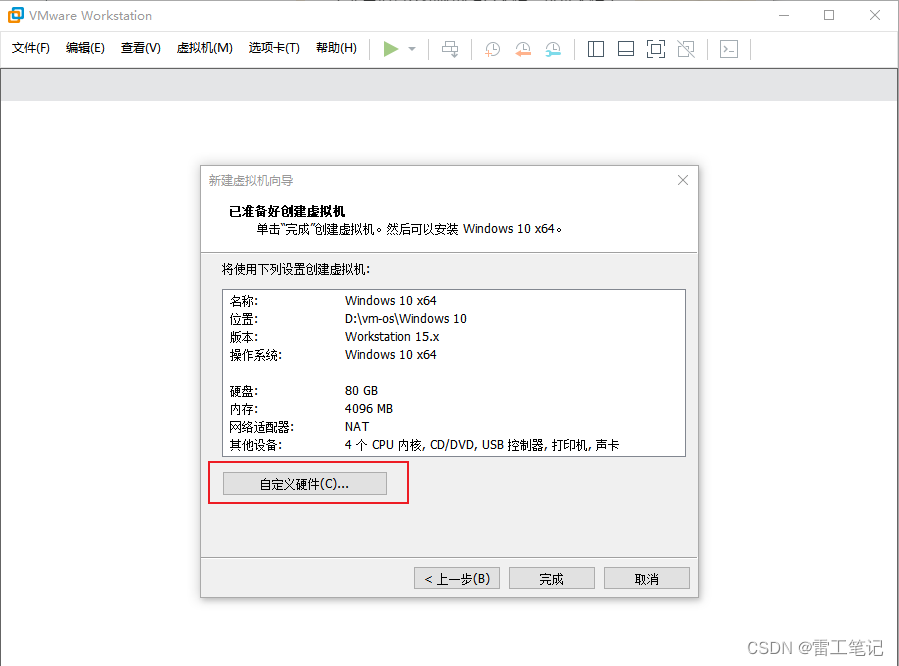Open the 文件(F) menu
Screen dimensions: 899x666
(x=31, y=48)
